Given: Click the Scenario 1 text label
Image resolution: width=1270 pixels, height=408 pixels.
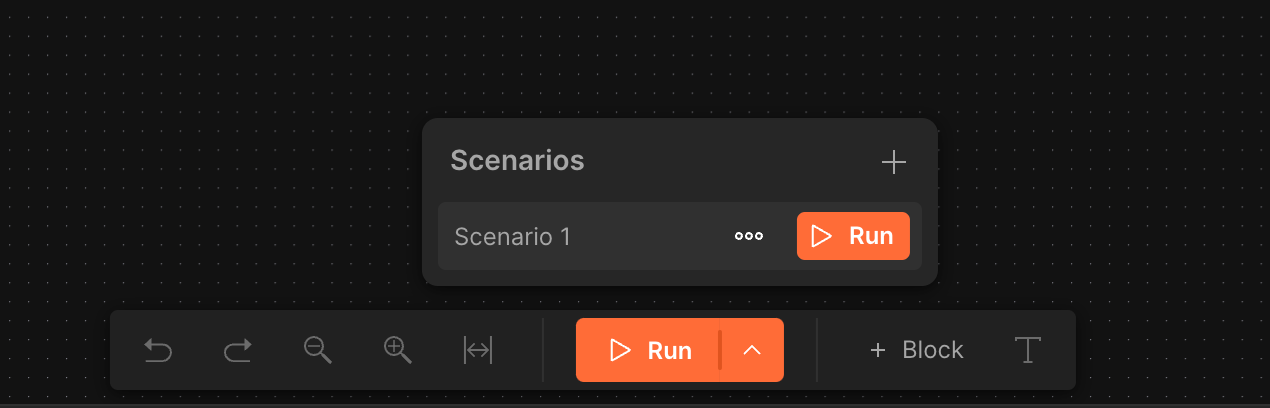Looking at the screenshot, I should [x=512, y=237].
